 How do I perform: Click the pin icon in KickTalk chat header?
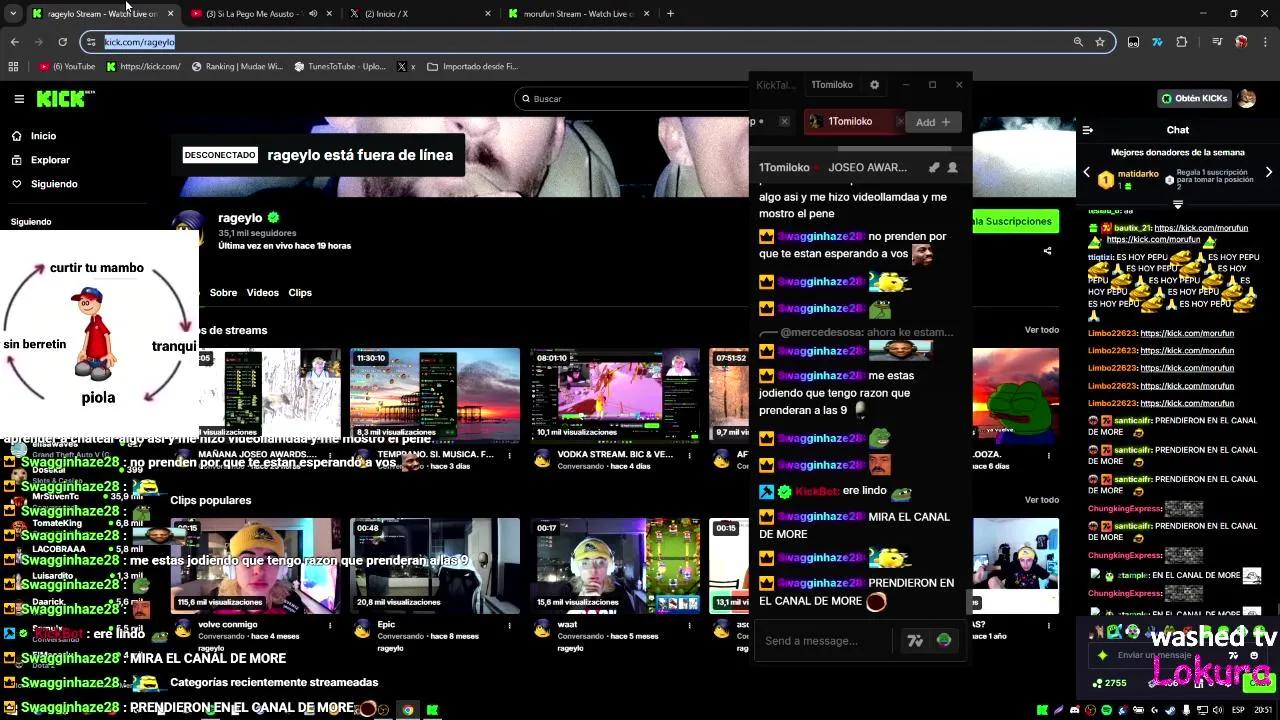pos(933,168)
